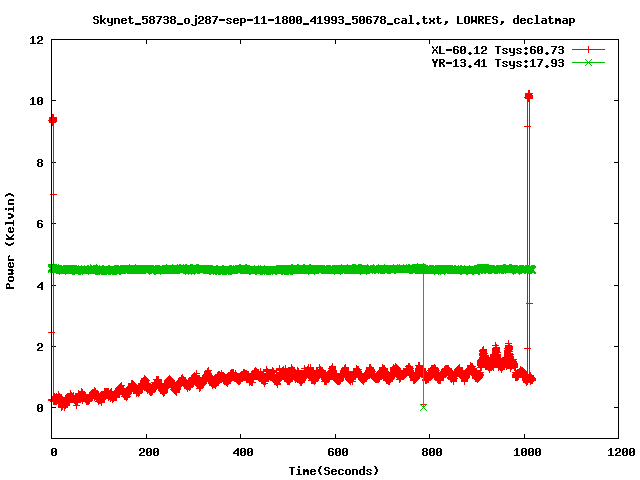
Task: Click the y-axis tick label 8
Action: click(39, 163)
